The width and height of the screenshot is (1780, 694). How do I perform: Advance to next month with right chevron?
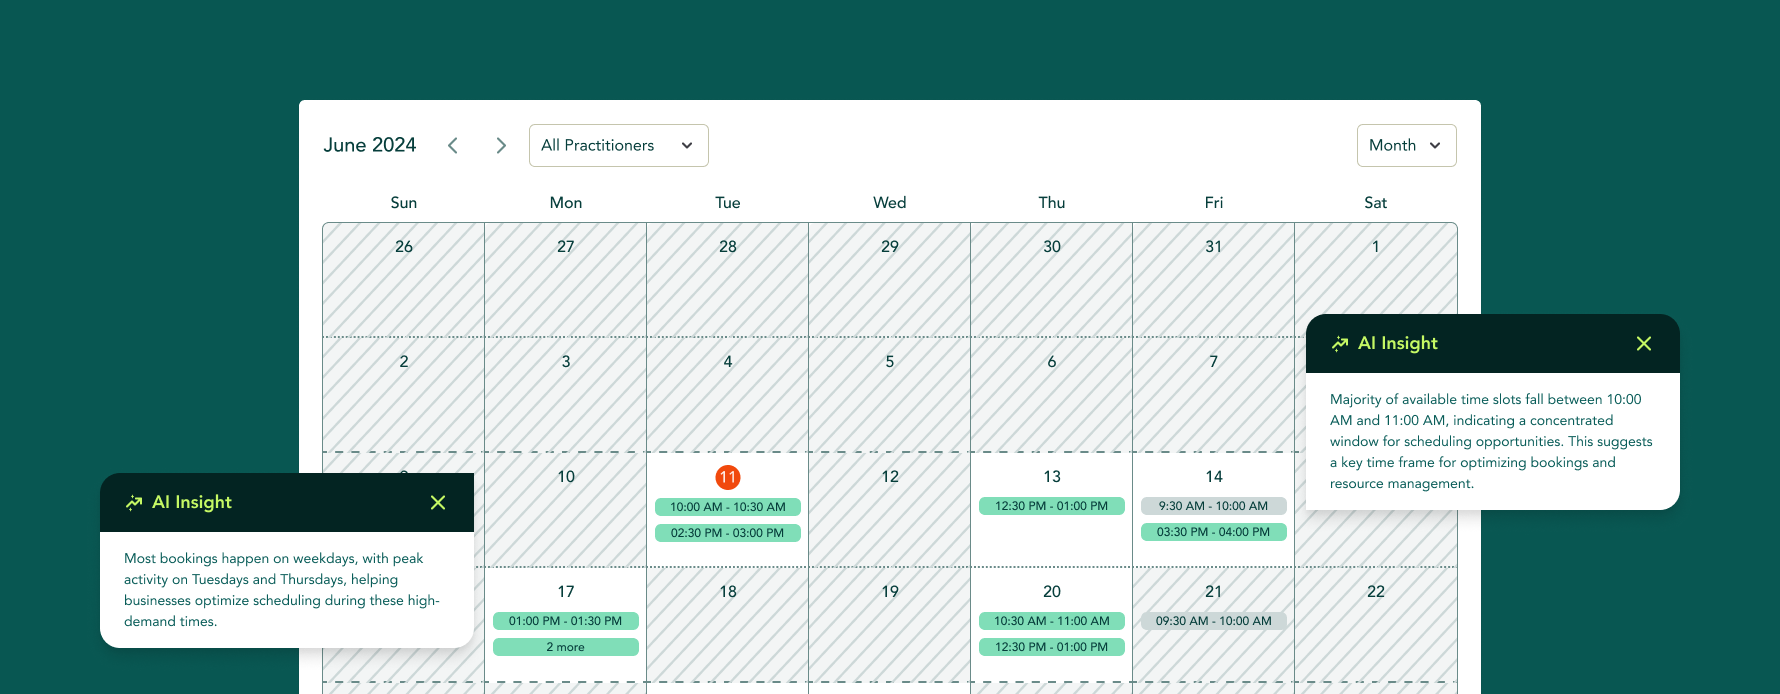point(501,146)
